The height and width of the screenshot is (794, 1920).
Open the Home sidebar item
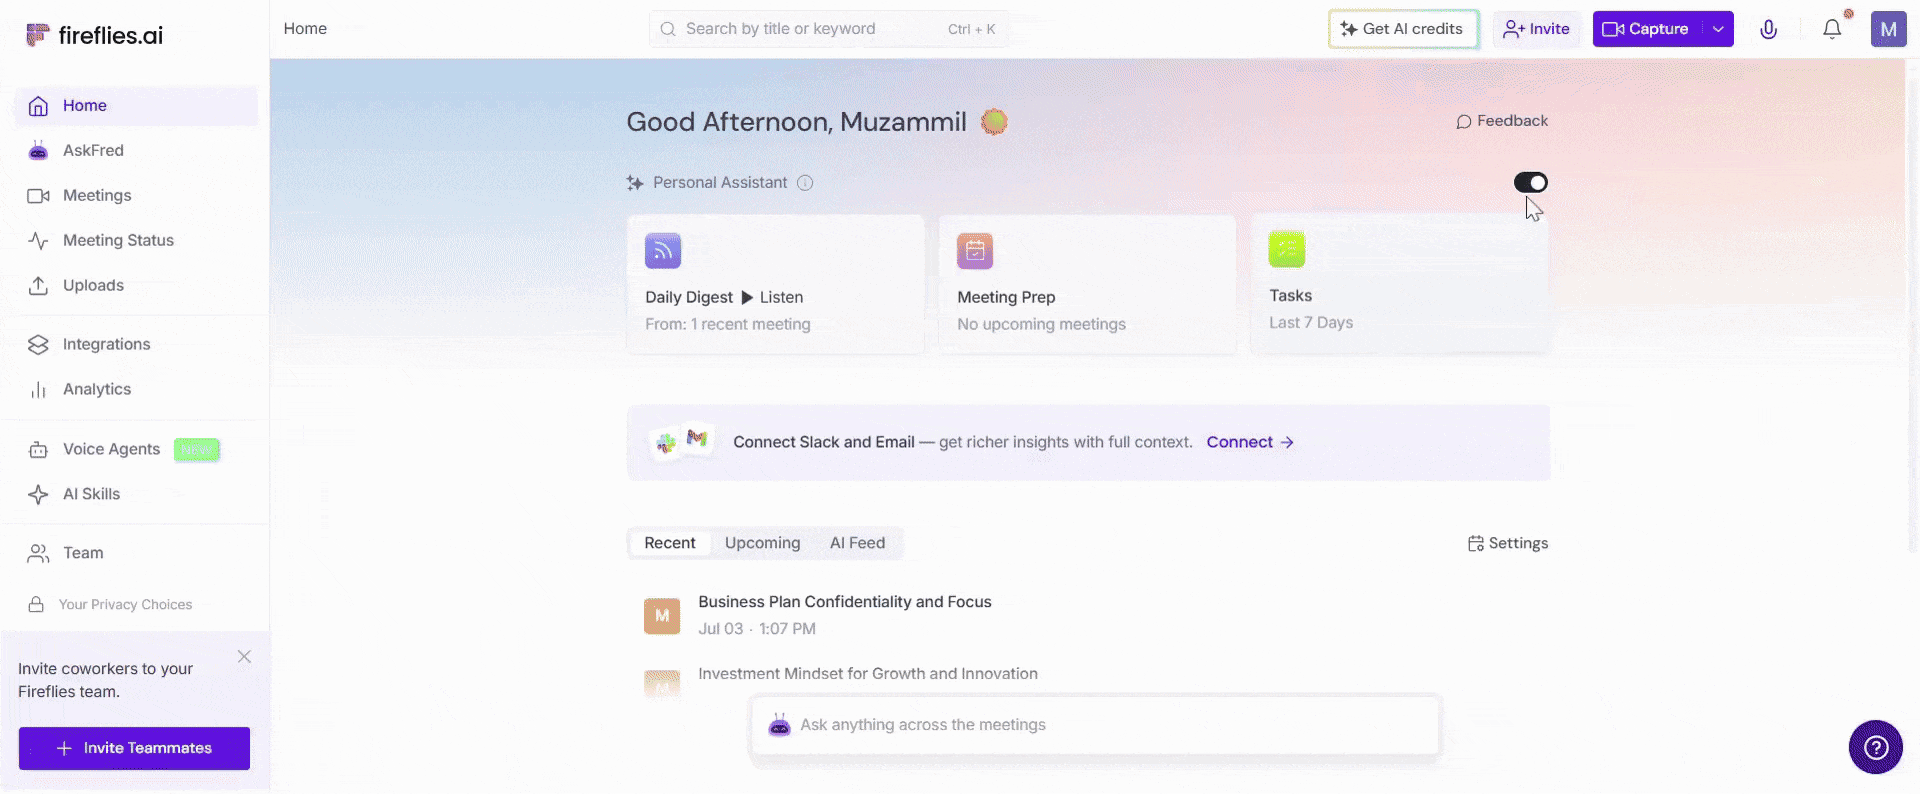pos(136,106)
